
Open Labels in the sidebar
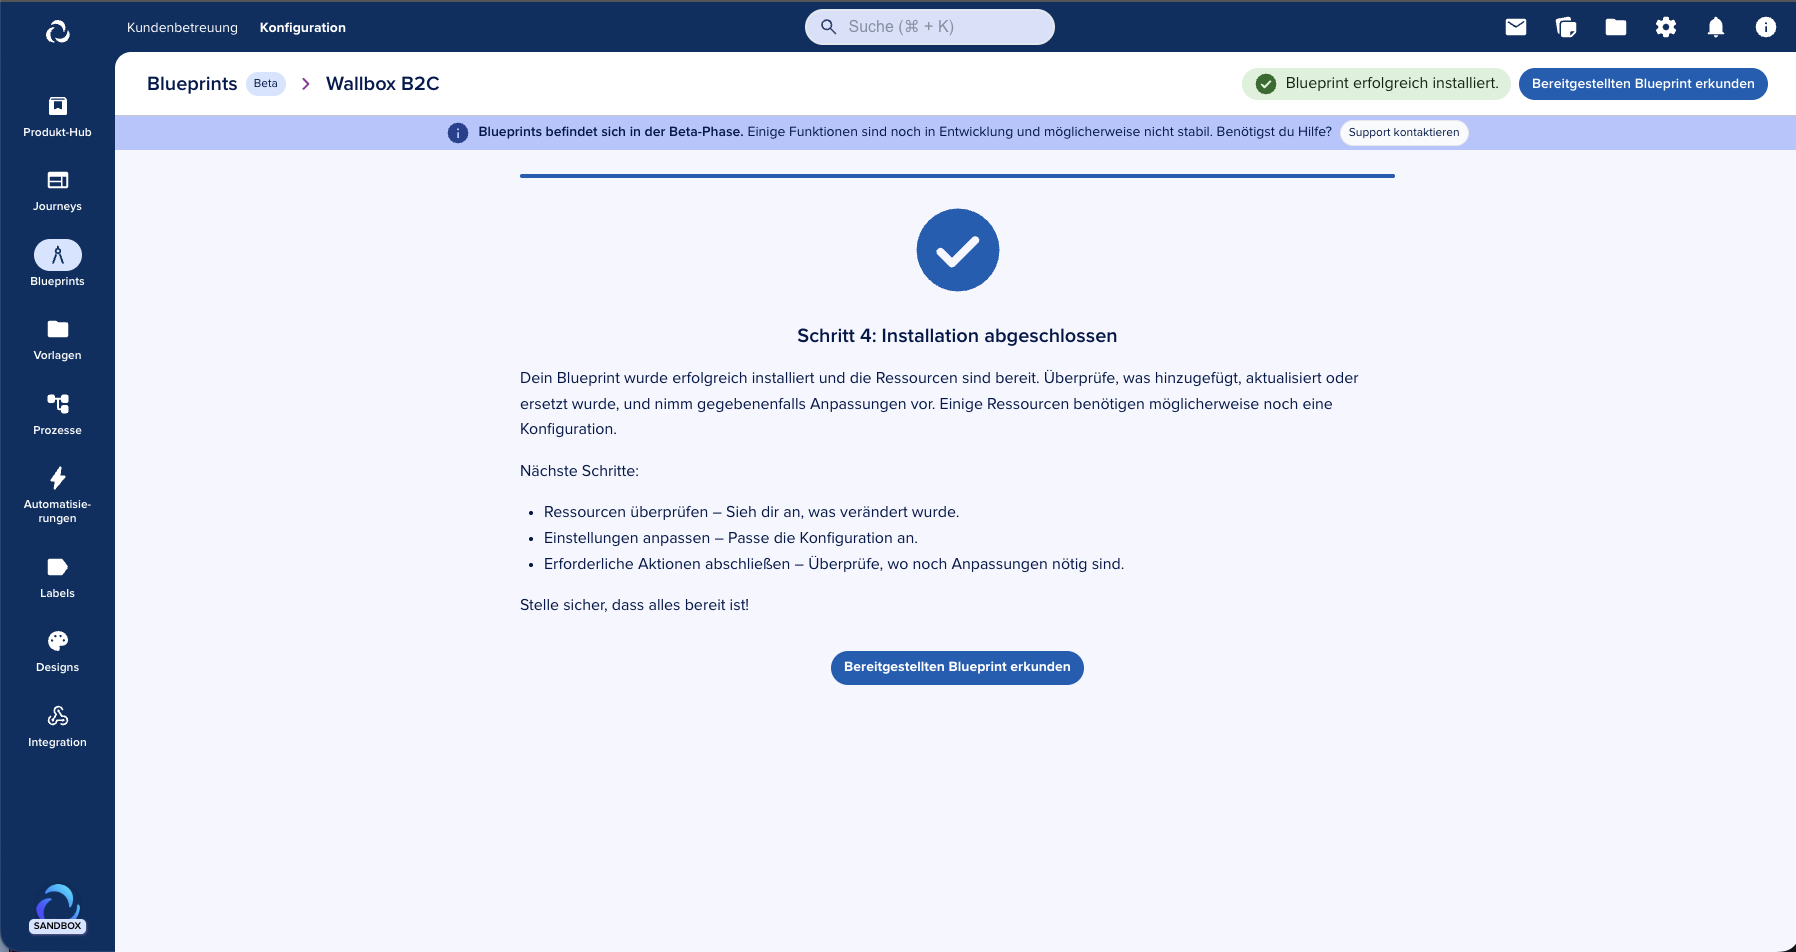click(58, 568)
